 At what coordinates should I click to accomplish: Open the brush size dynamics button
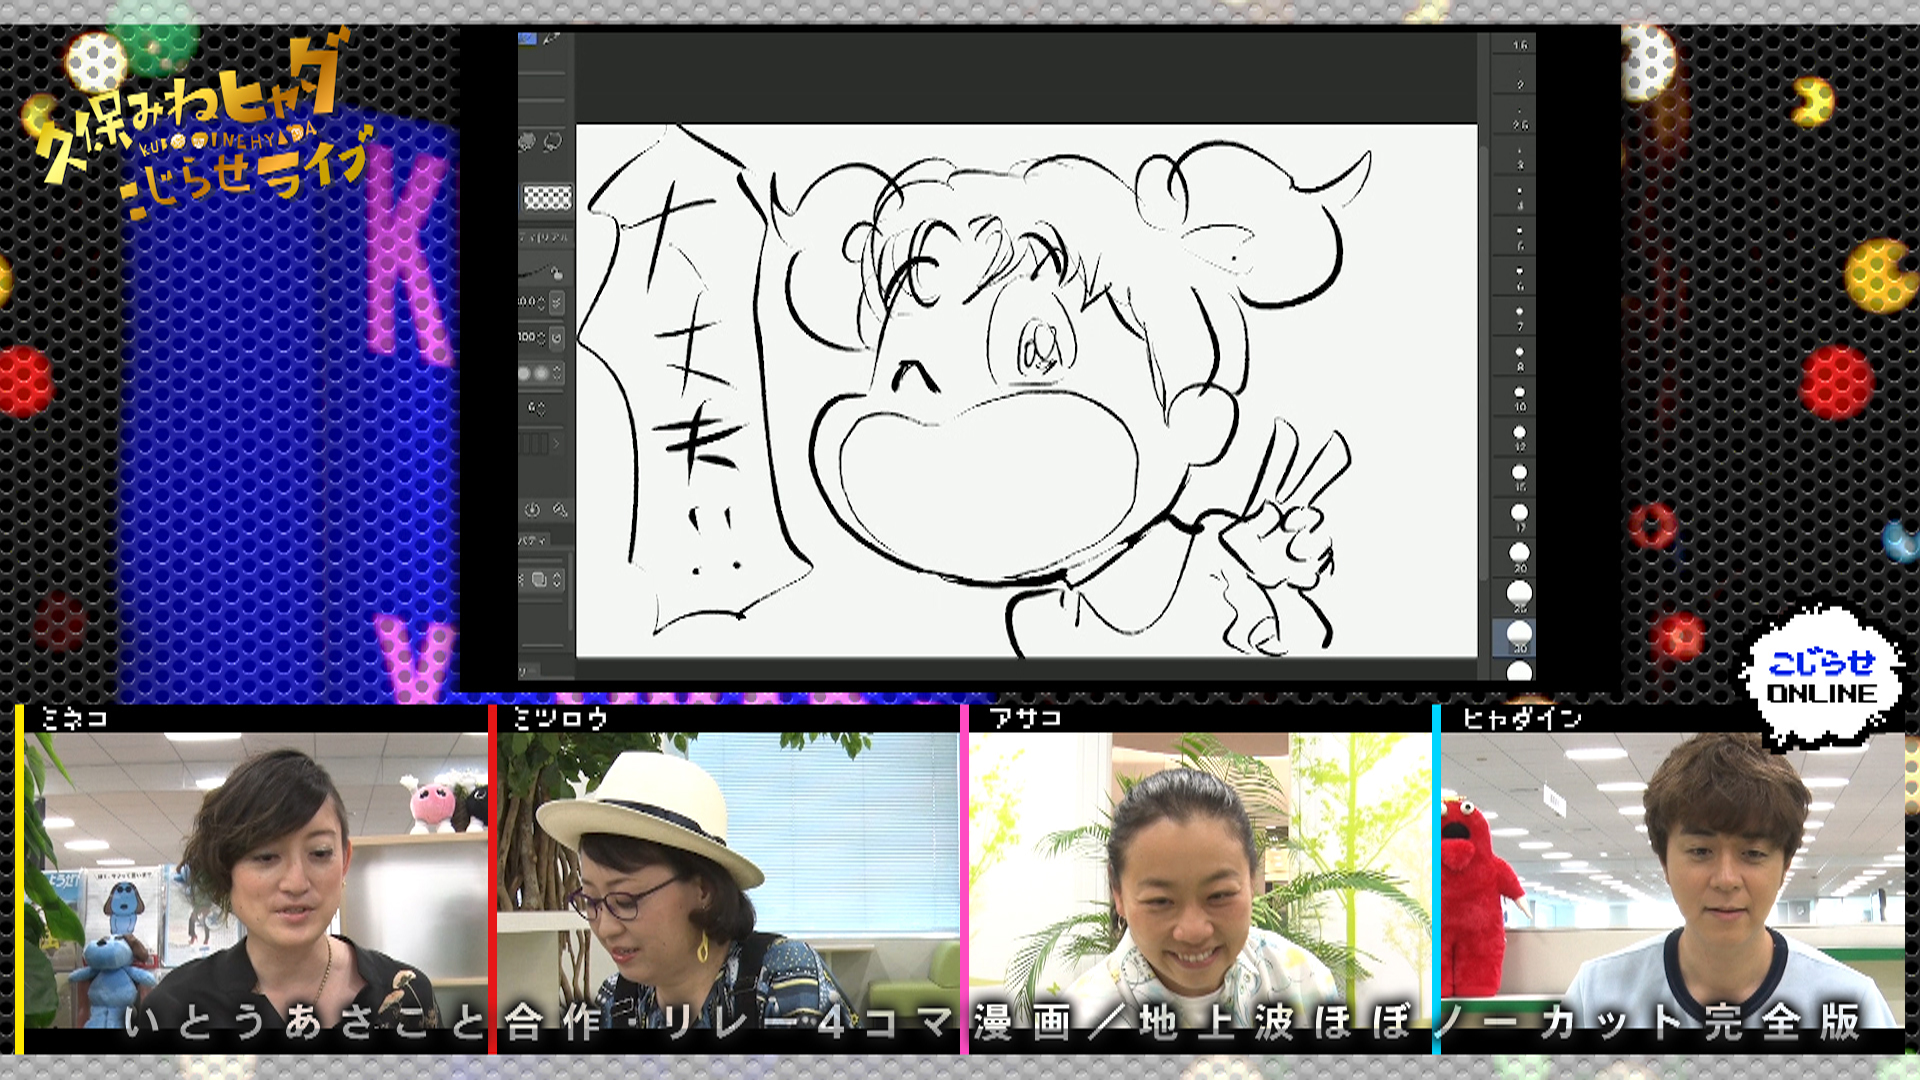[557, 302]
